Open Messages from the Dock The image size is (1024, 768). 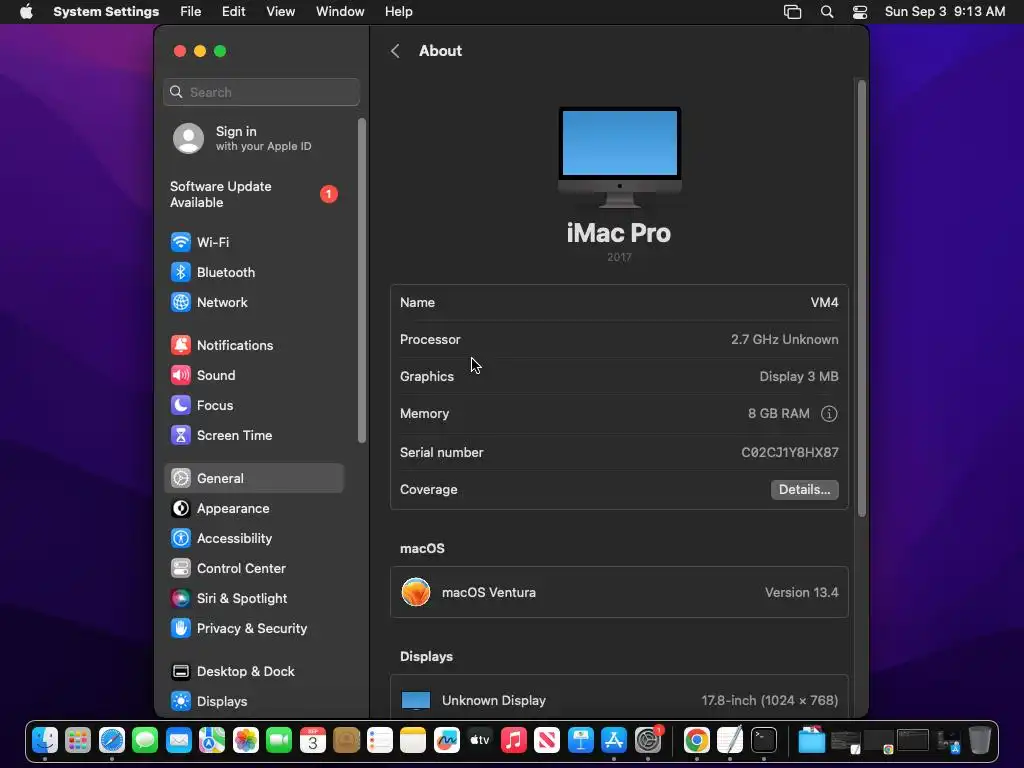pyautogui.click(x=145, y=741)
